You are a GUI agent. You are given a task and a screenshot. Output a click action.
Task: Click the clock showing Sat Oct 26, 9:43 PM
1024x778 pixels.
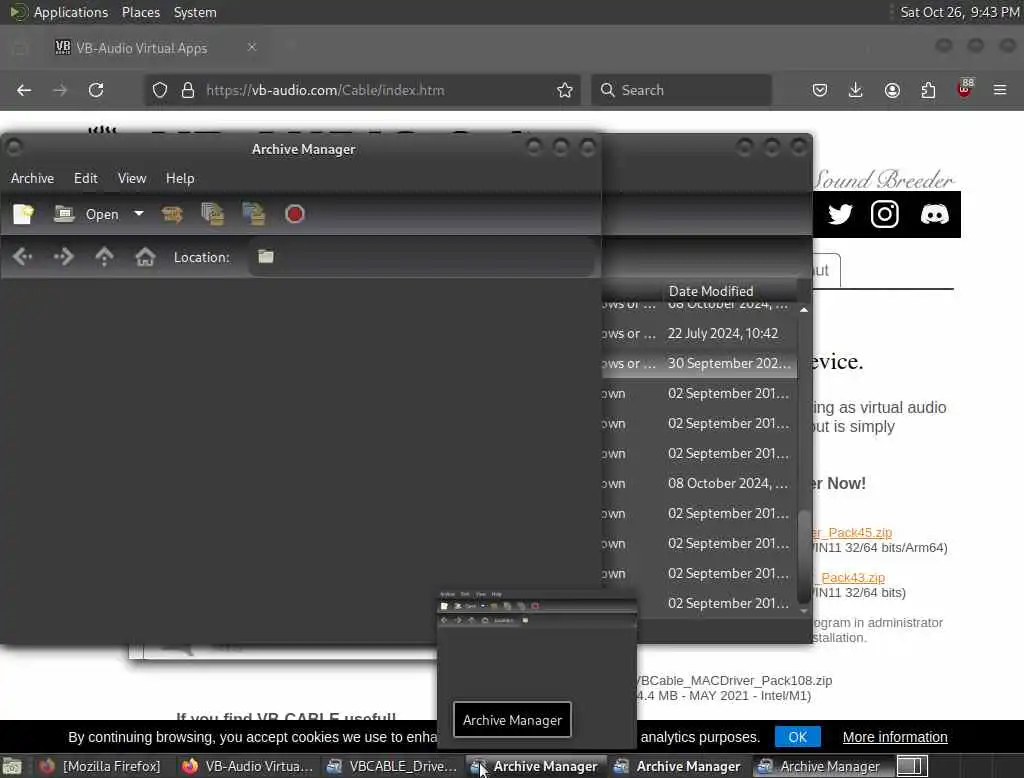959,12
